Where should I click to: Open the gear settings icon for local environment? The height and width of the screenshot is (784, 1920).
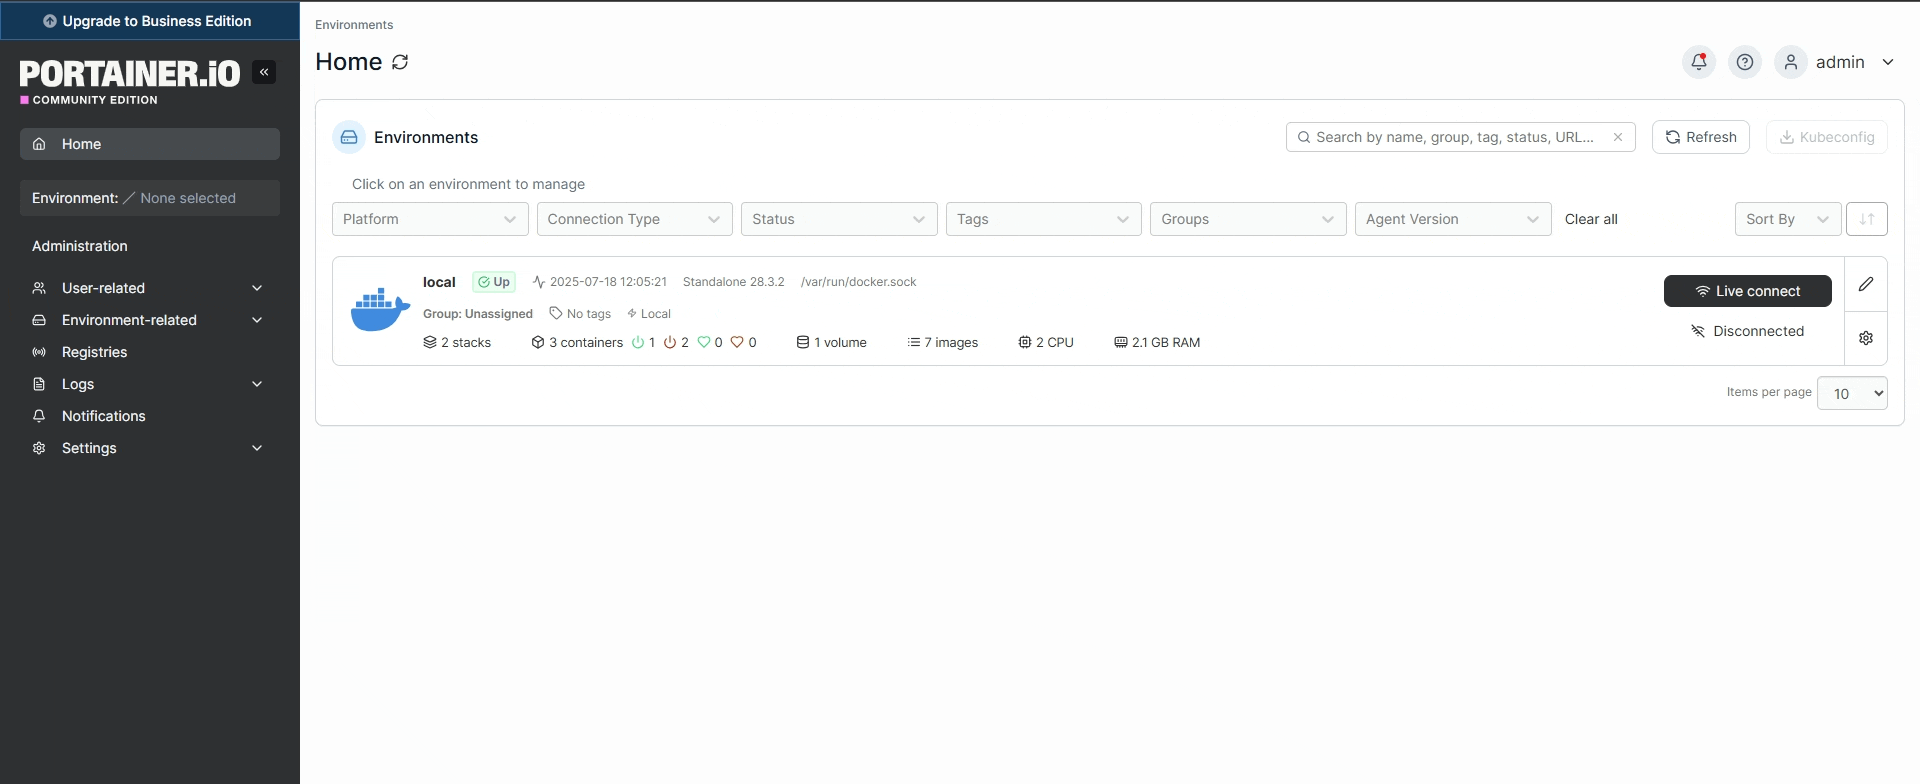(x=1865, y=338)
